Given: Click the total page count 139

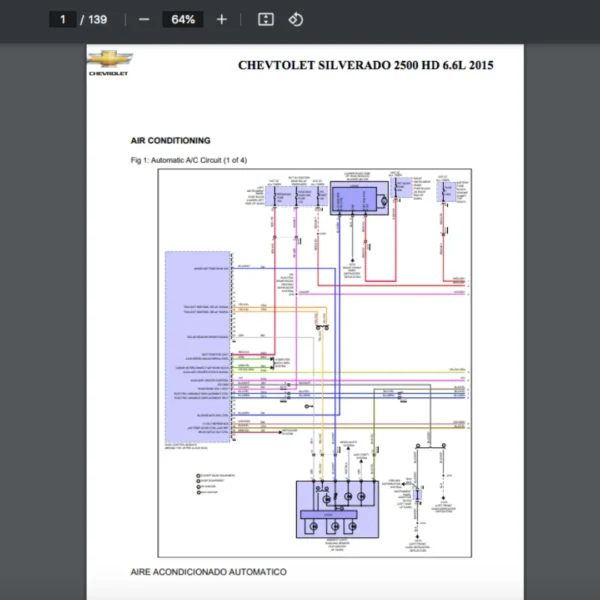Looking at the screenshot, I should pyautogui.click(x=97, y=19).
